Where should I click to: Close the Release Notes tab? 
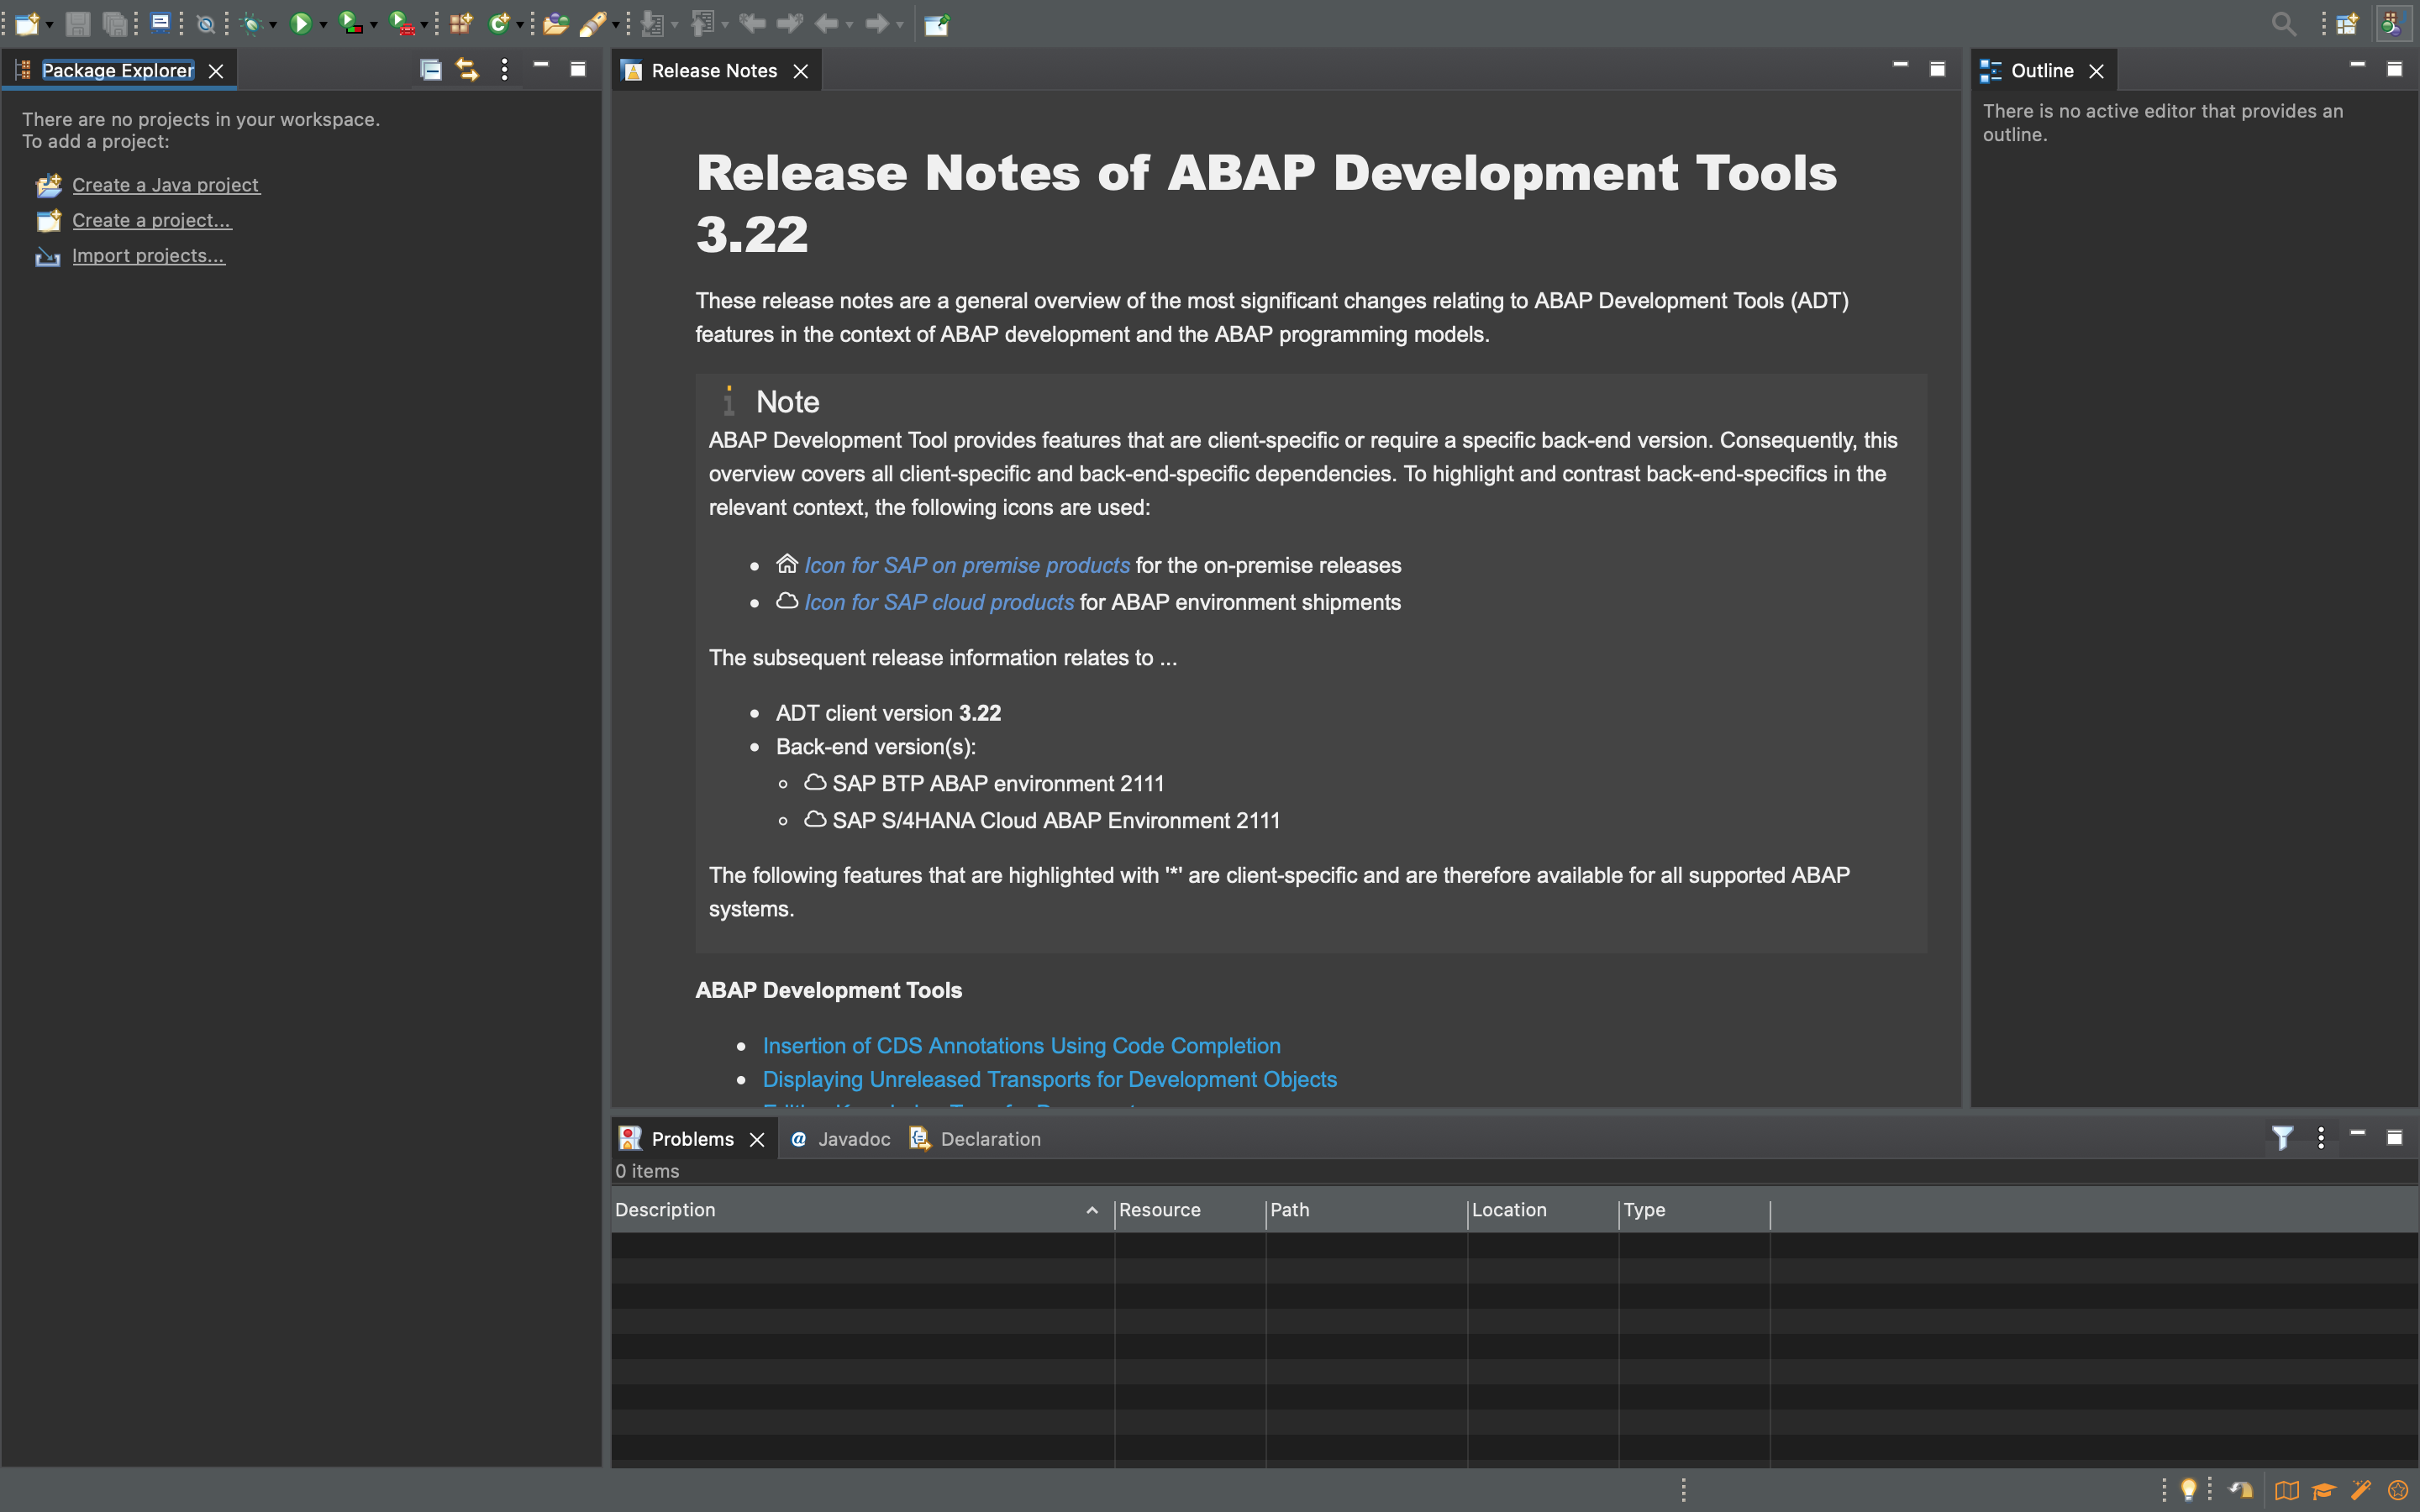(x=800, y=71)
